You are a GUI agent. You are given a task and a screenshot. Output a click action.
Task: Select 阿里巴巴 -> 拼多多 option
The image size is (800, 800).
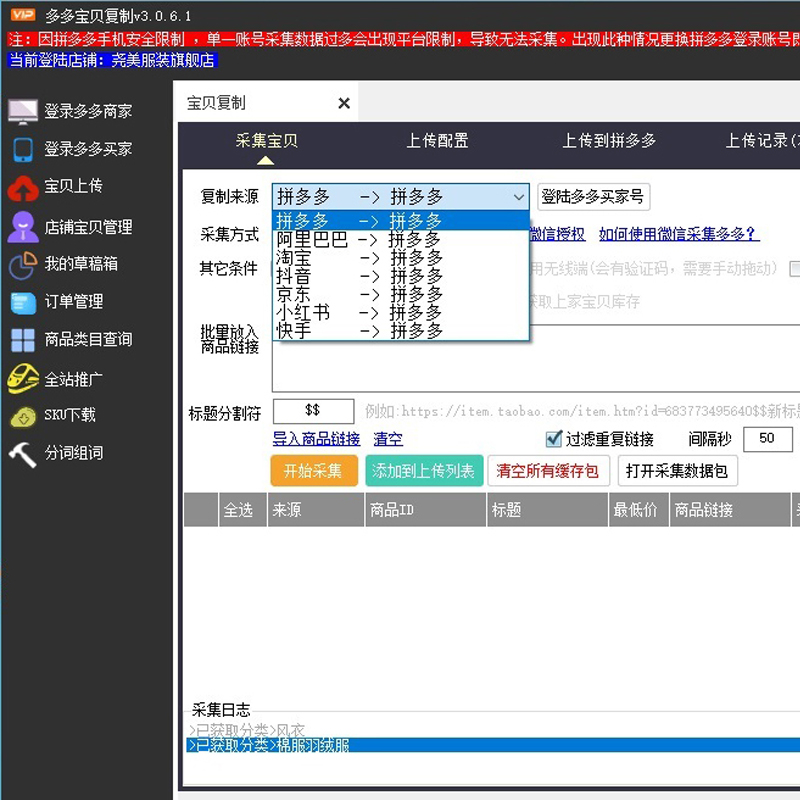point(401,239)
